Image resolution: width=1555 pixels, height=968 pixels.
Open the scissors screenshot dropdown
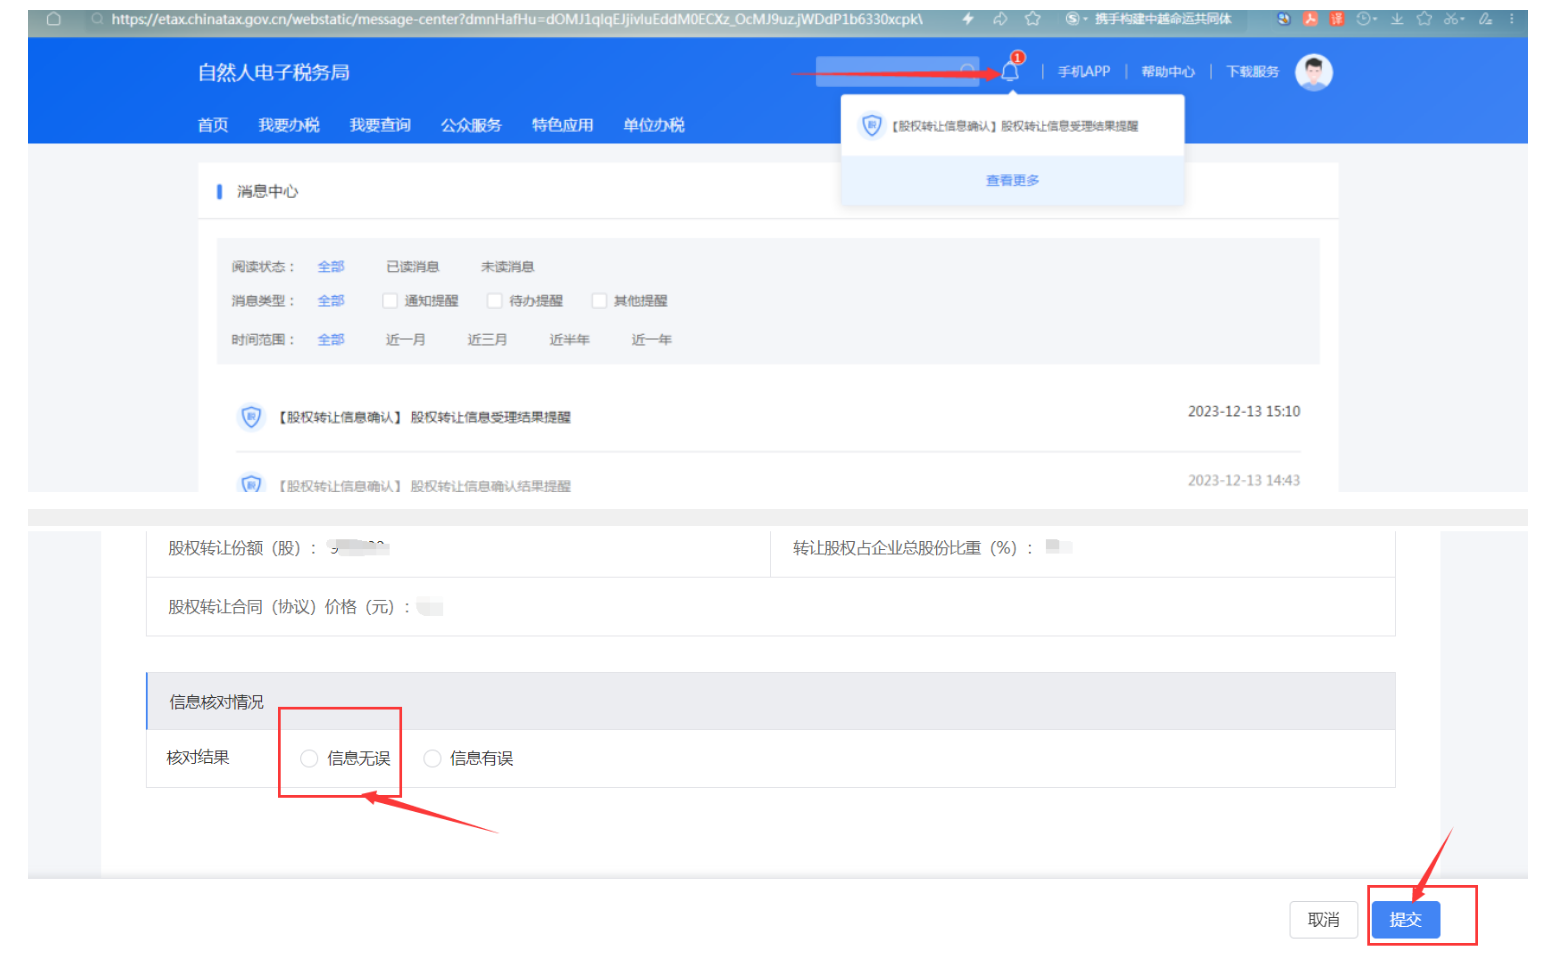[x=1454, y=19]
